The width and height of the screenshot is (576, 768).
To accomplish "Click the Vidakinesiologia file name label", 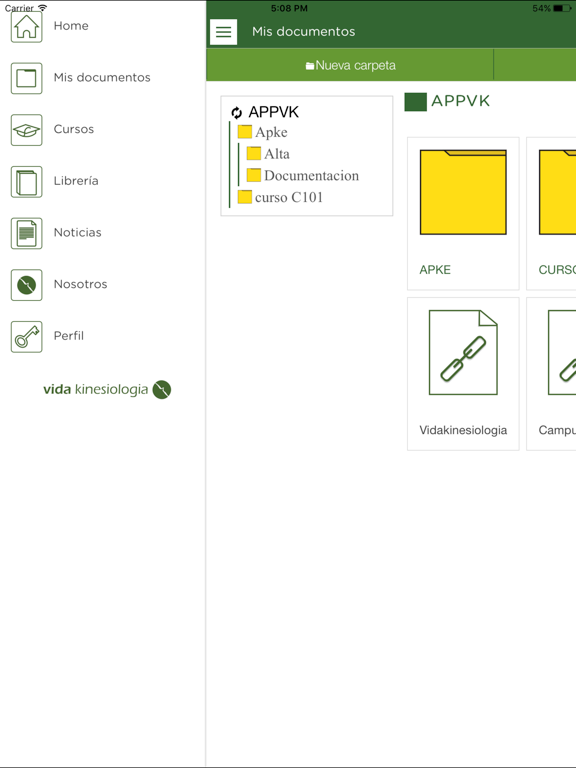I will pos(463,430).
